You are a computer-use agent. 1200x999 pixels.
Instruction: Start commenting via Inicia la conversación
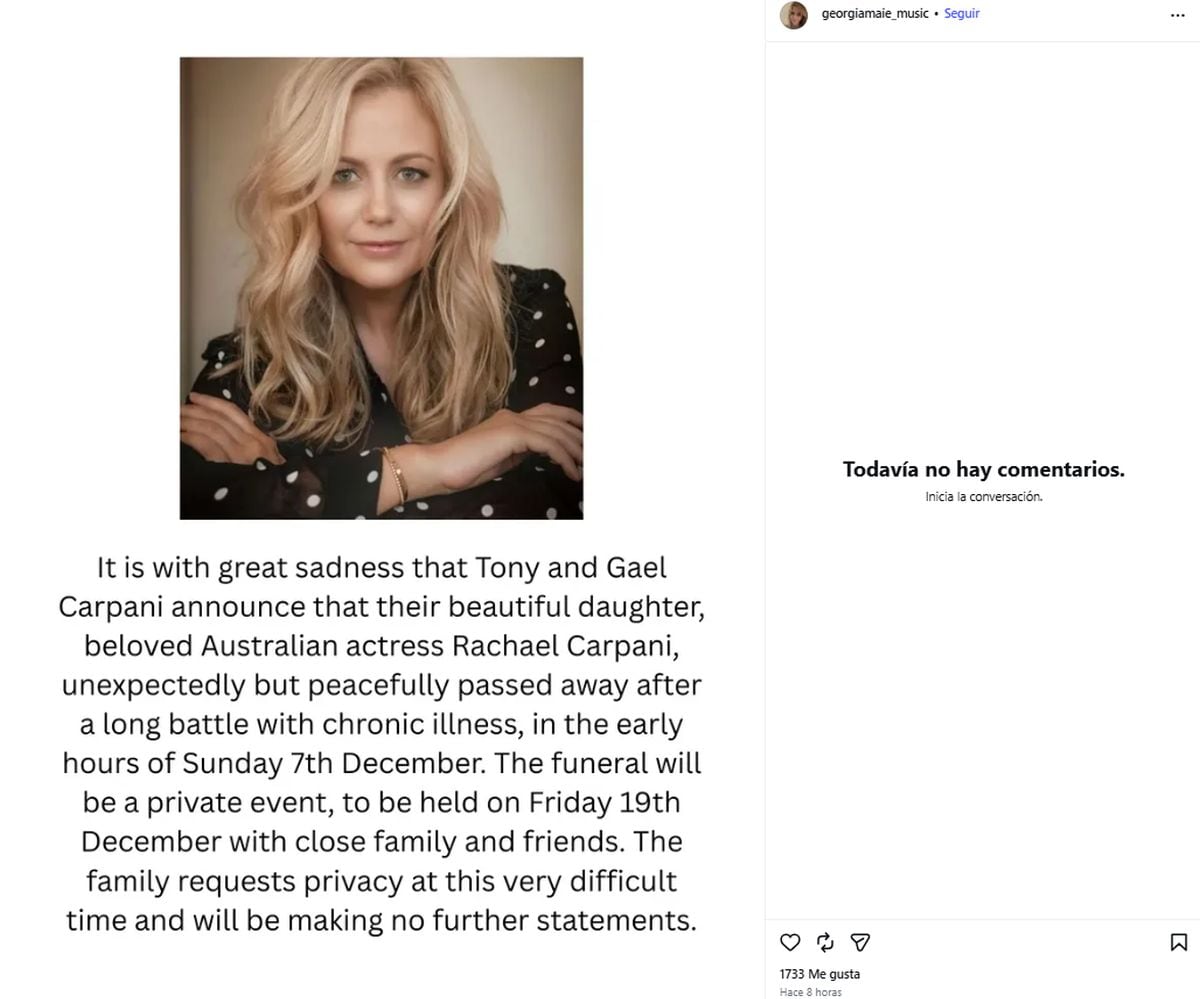pos(982,496)
